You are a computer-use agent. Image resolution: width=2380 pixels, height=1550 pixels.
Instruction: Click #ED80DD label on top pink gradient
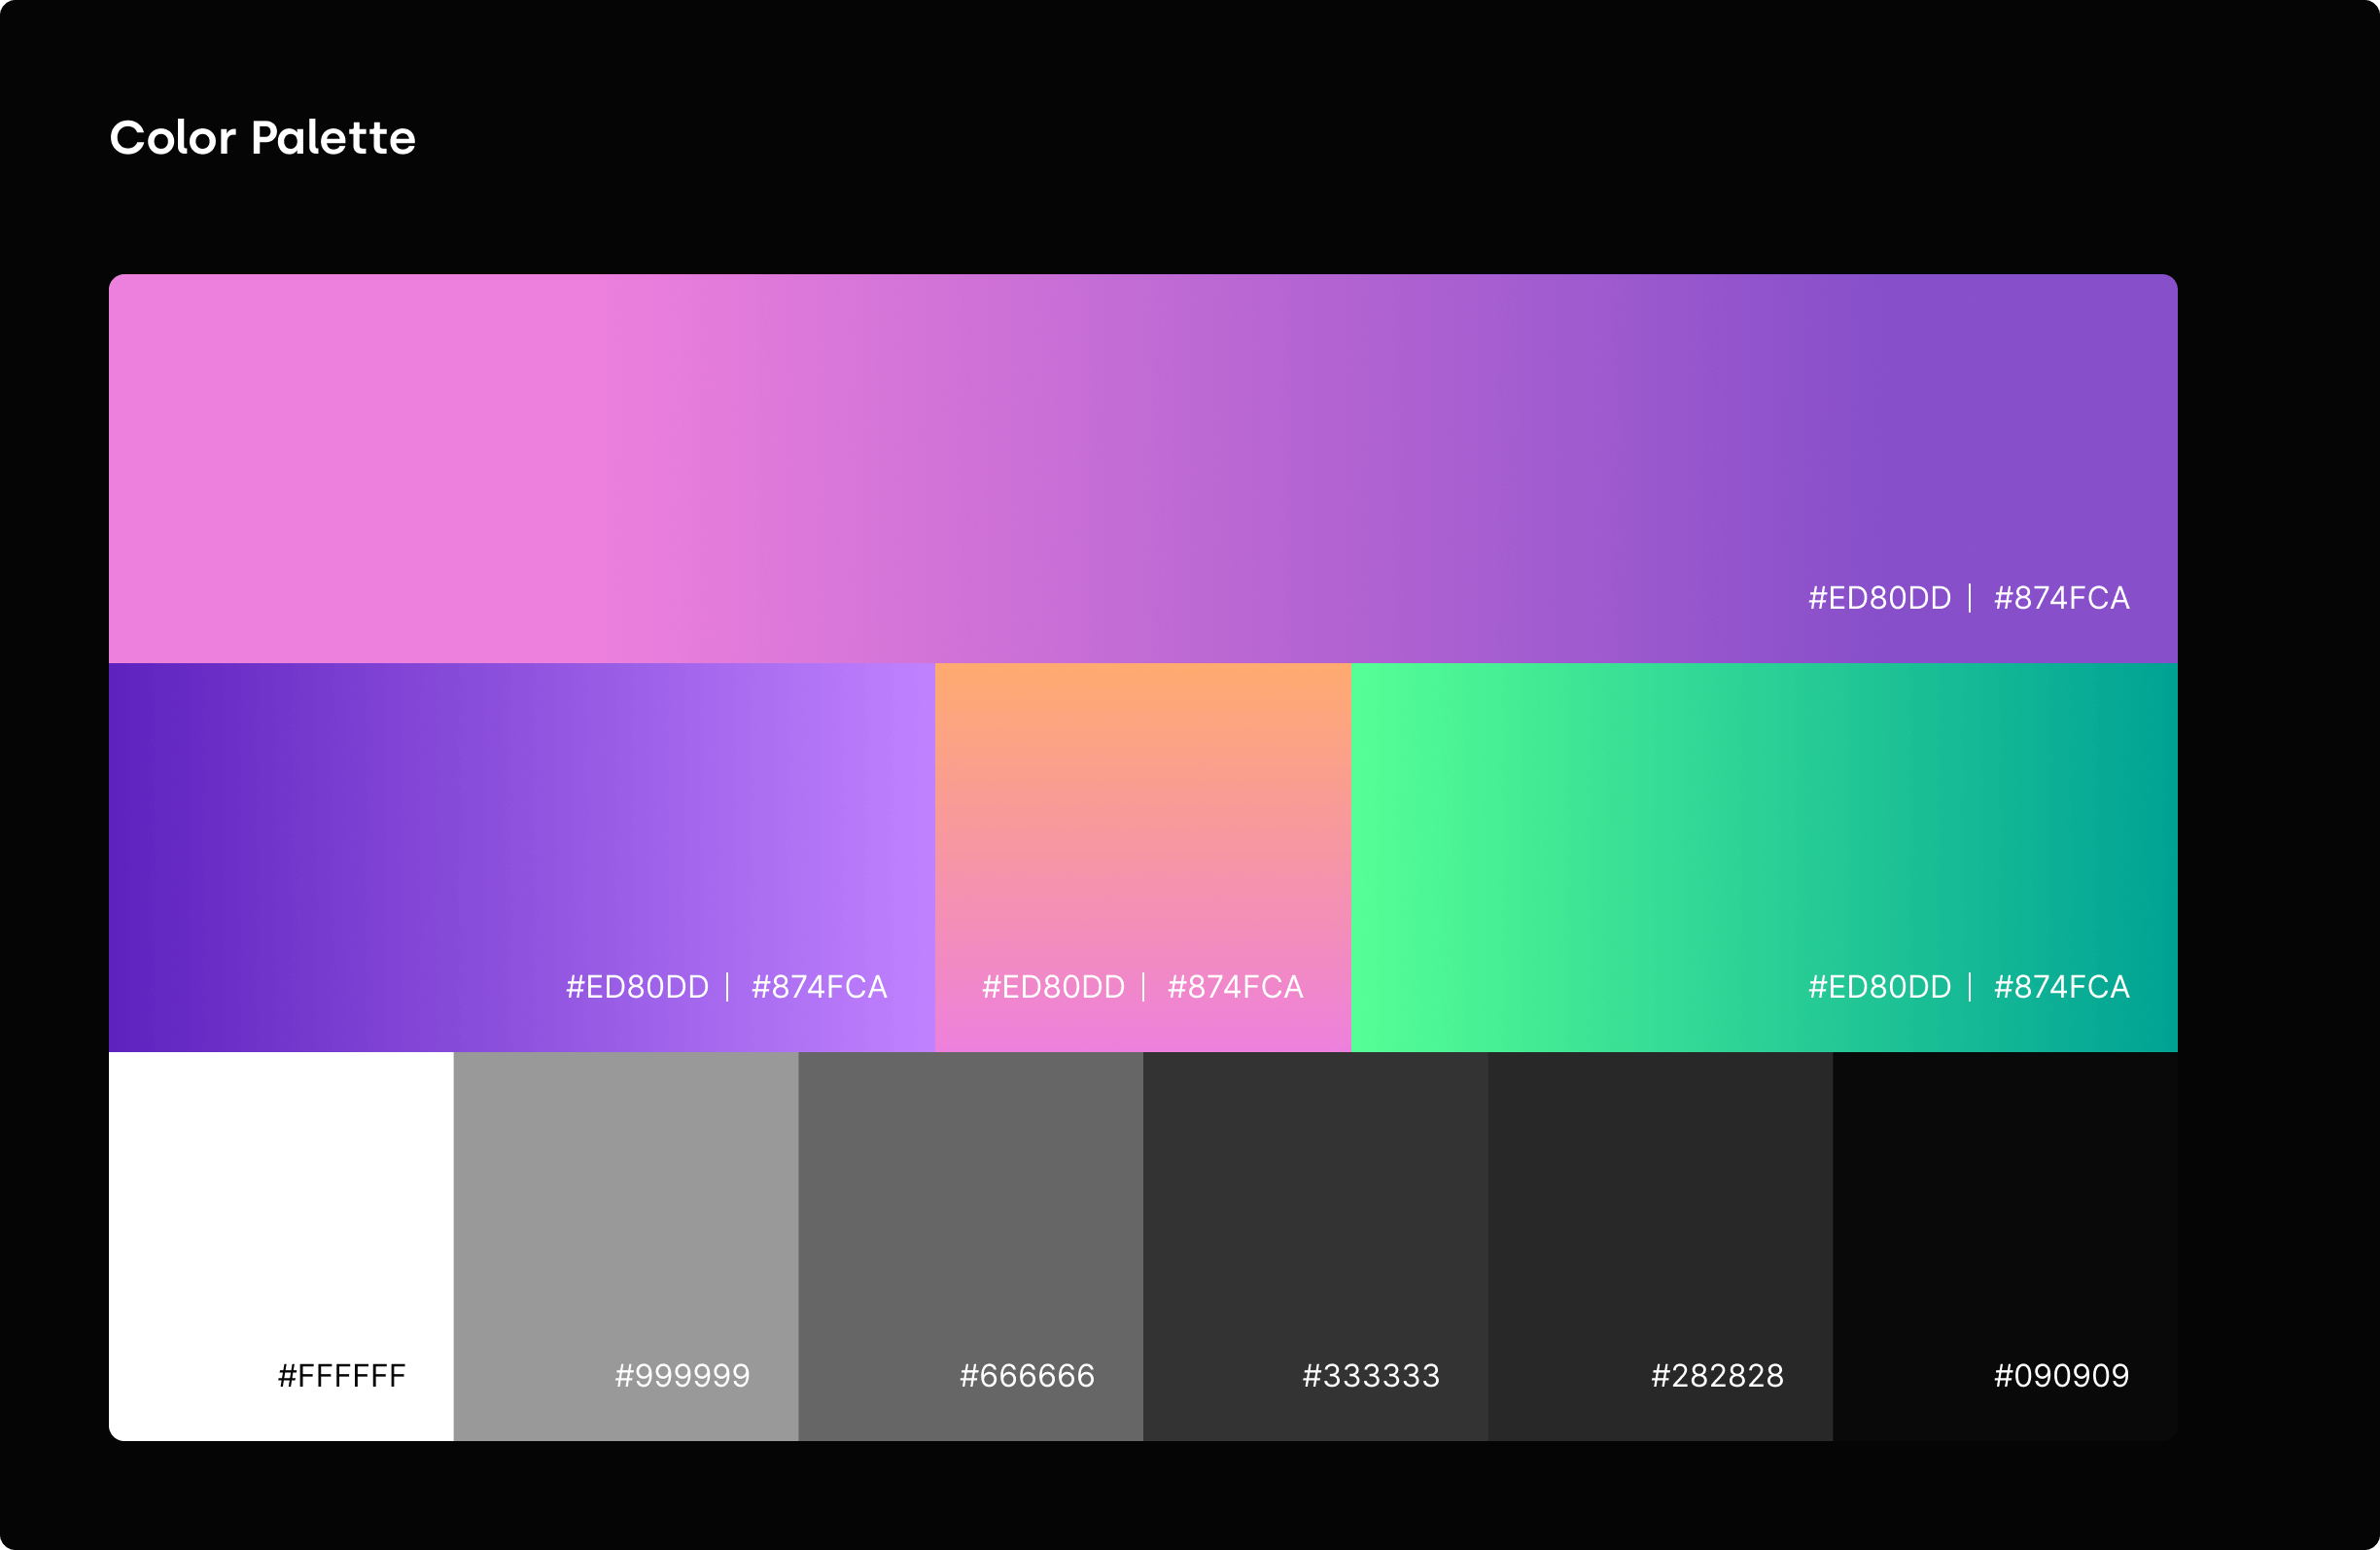coord(1880,598)
